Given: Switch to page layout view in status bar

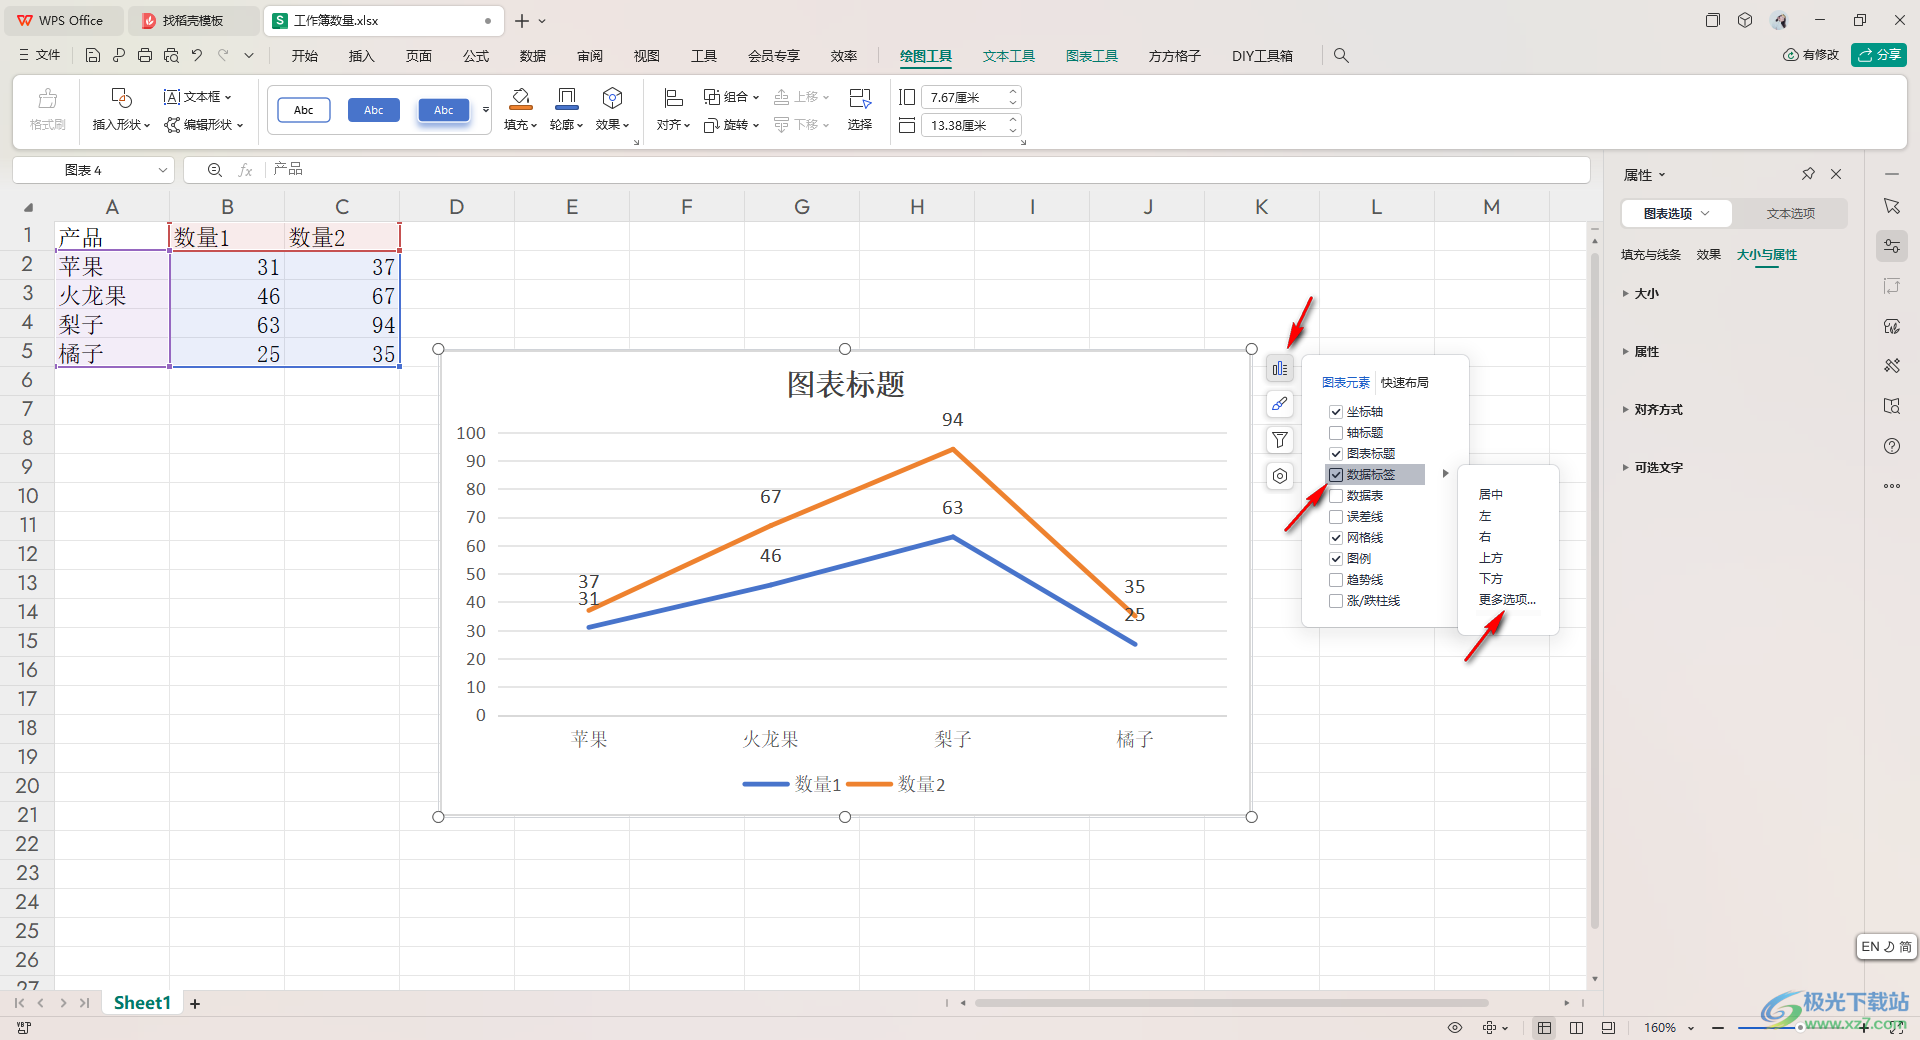Looking at the screenshot, I should (x=1576, y=1028).
